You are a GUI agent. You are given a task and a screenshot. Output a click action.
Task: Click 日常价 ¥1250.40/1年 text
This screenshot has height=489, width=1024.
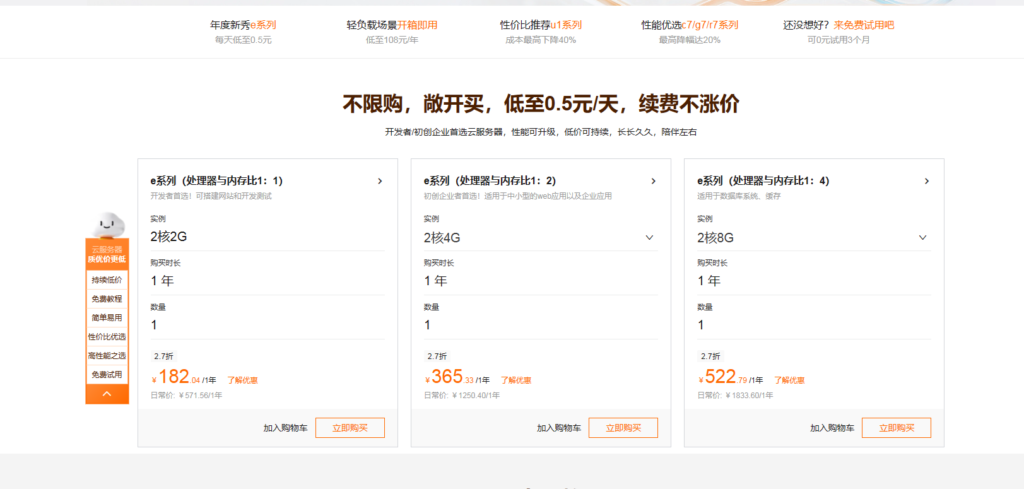pos(462,395)
